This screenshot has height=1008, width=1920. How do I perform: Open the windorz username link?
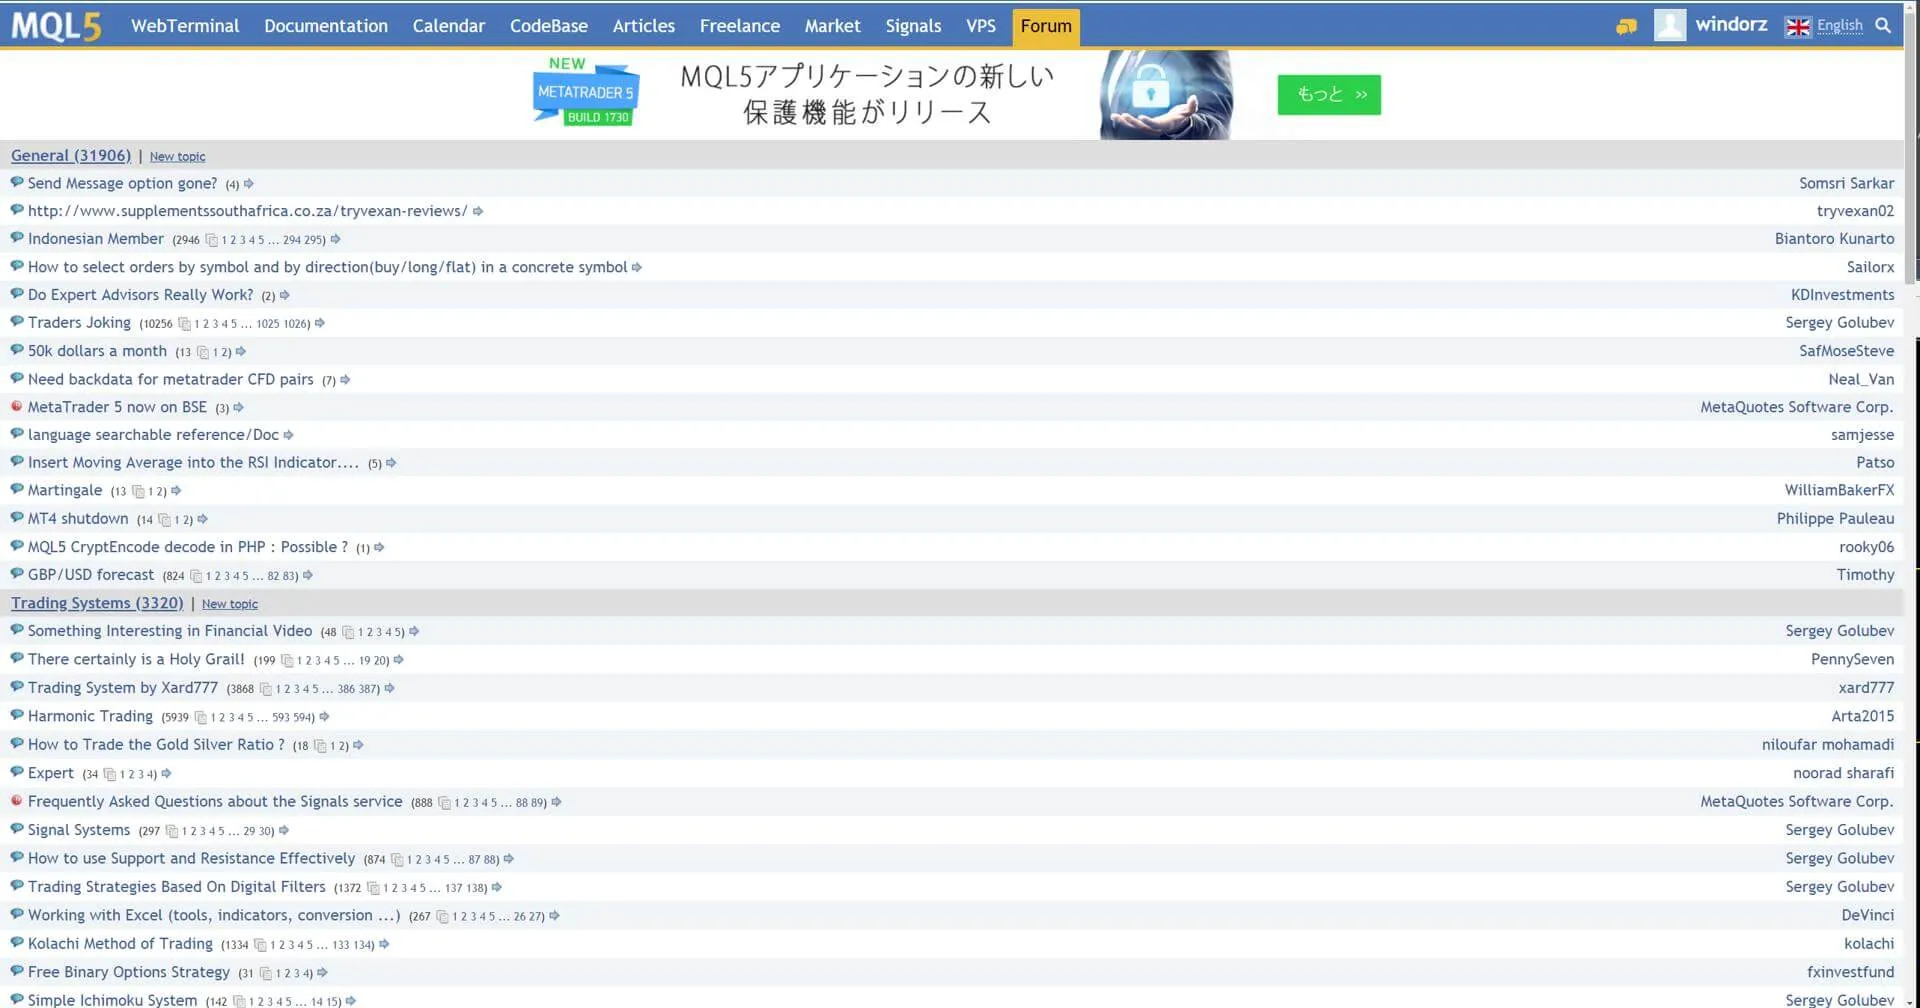click(1731, 25)
